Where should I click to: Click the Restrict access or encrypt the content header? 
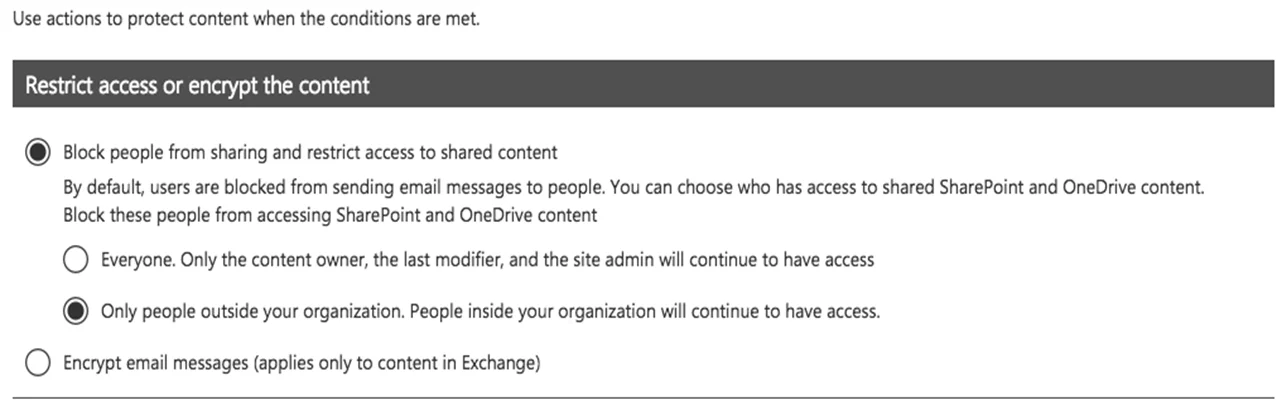click(x=197, y=86)
